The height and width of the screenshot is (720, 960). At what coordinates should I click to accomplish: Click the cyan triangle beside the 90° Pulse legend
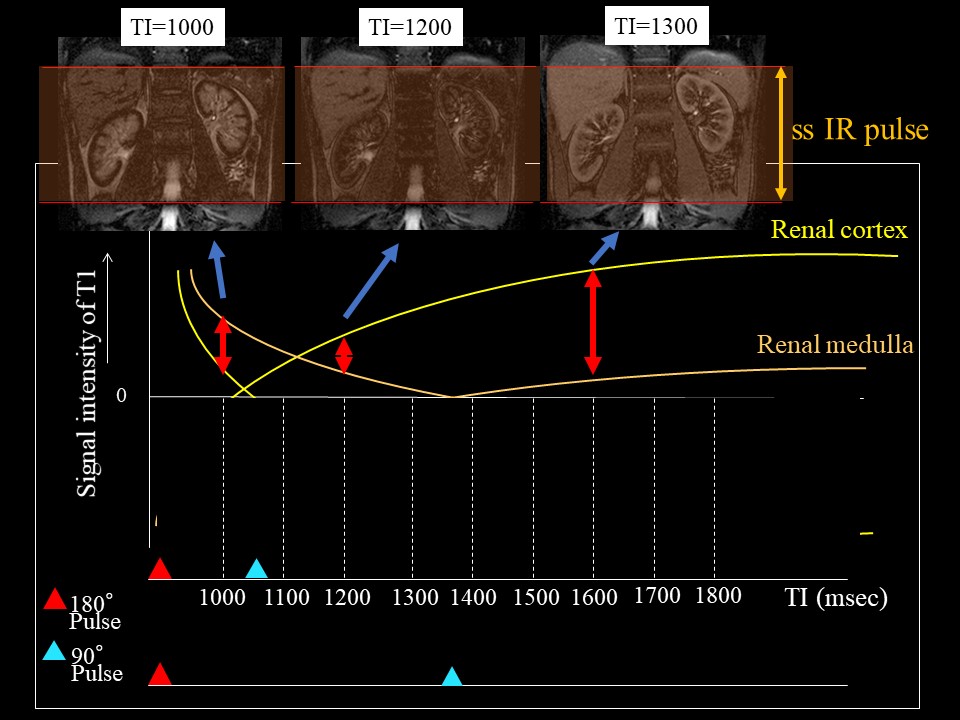(55, 651)
